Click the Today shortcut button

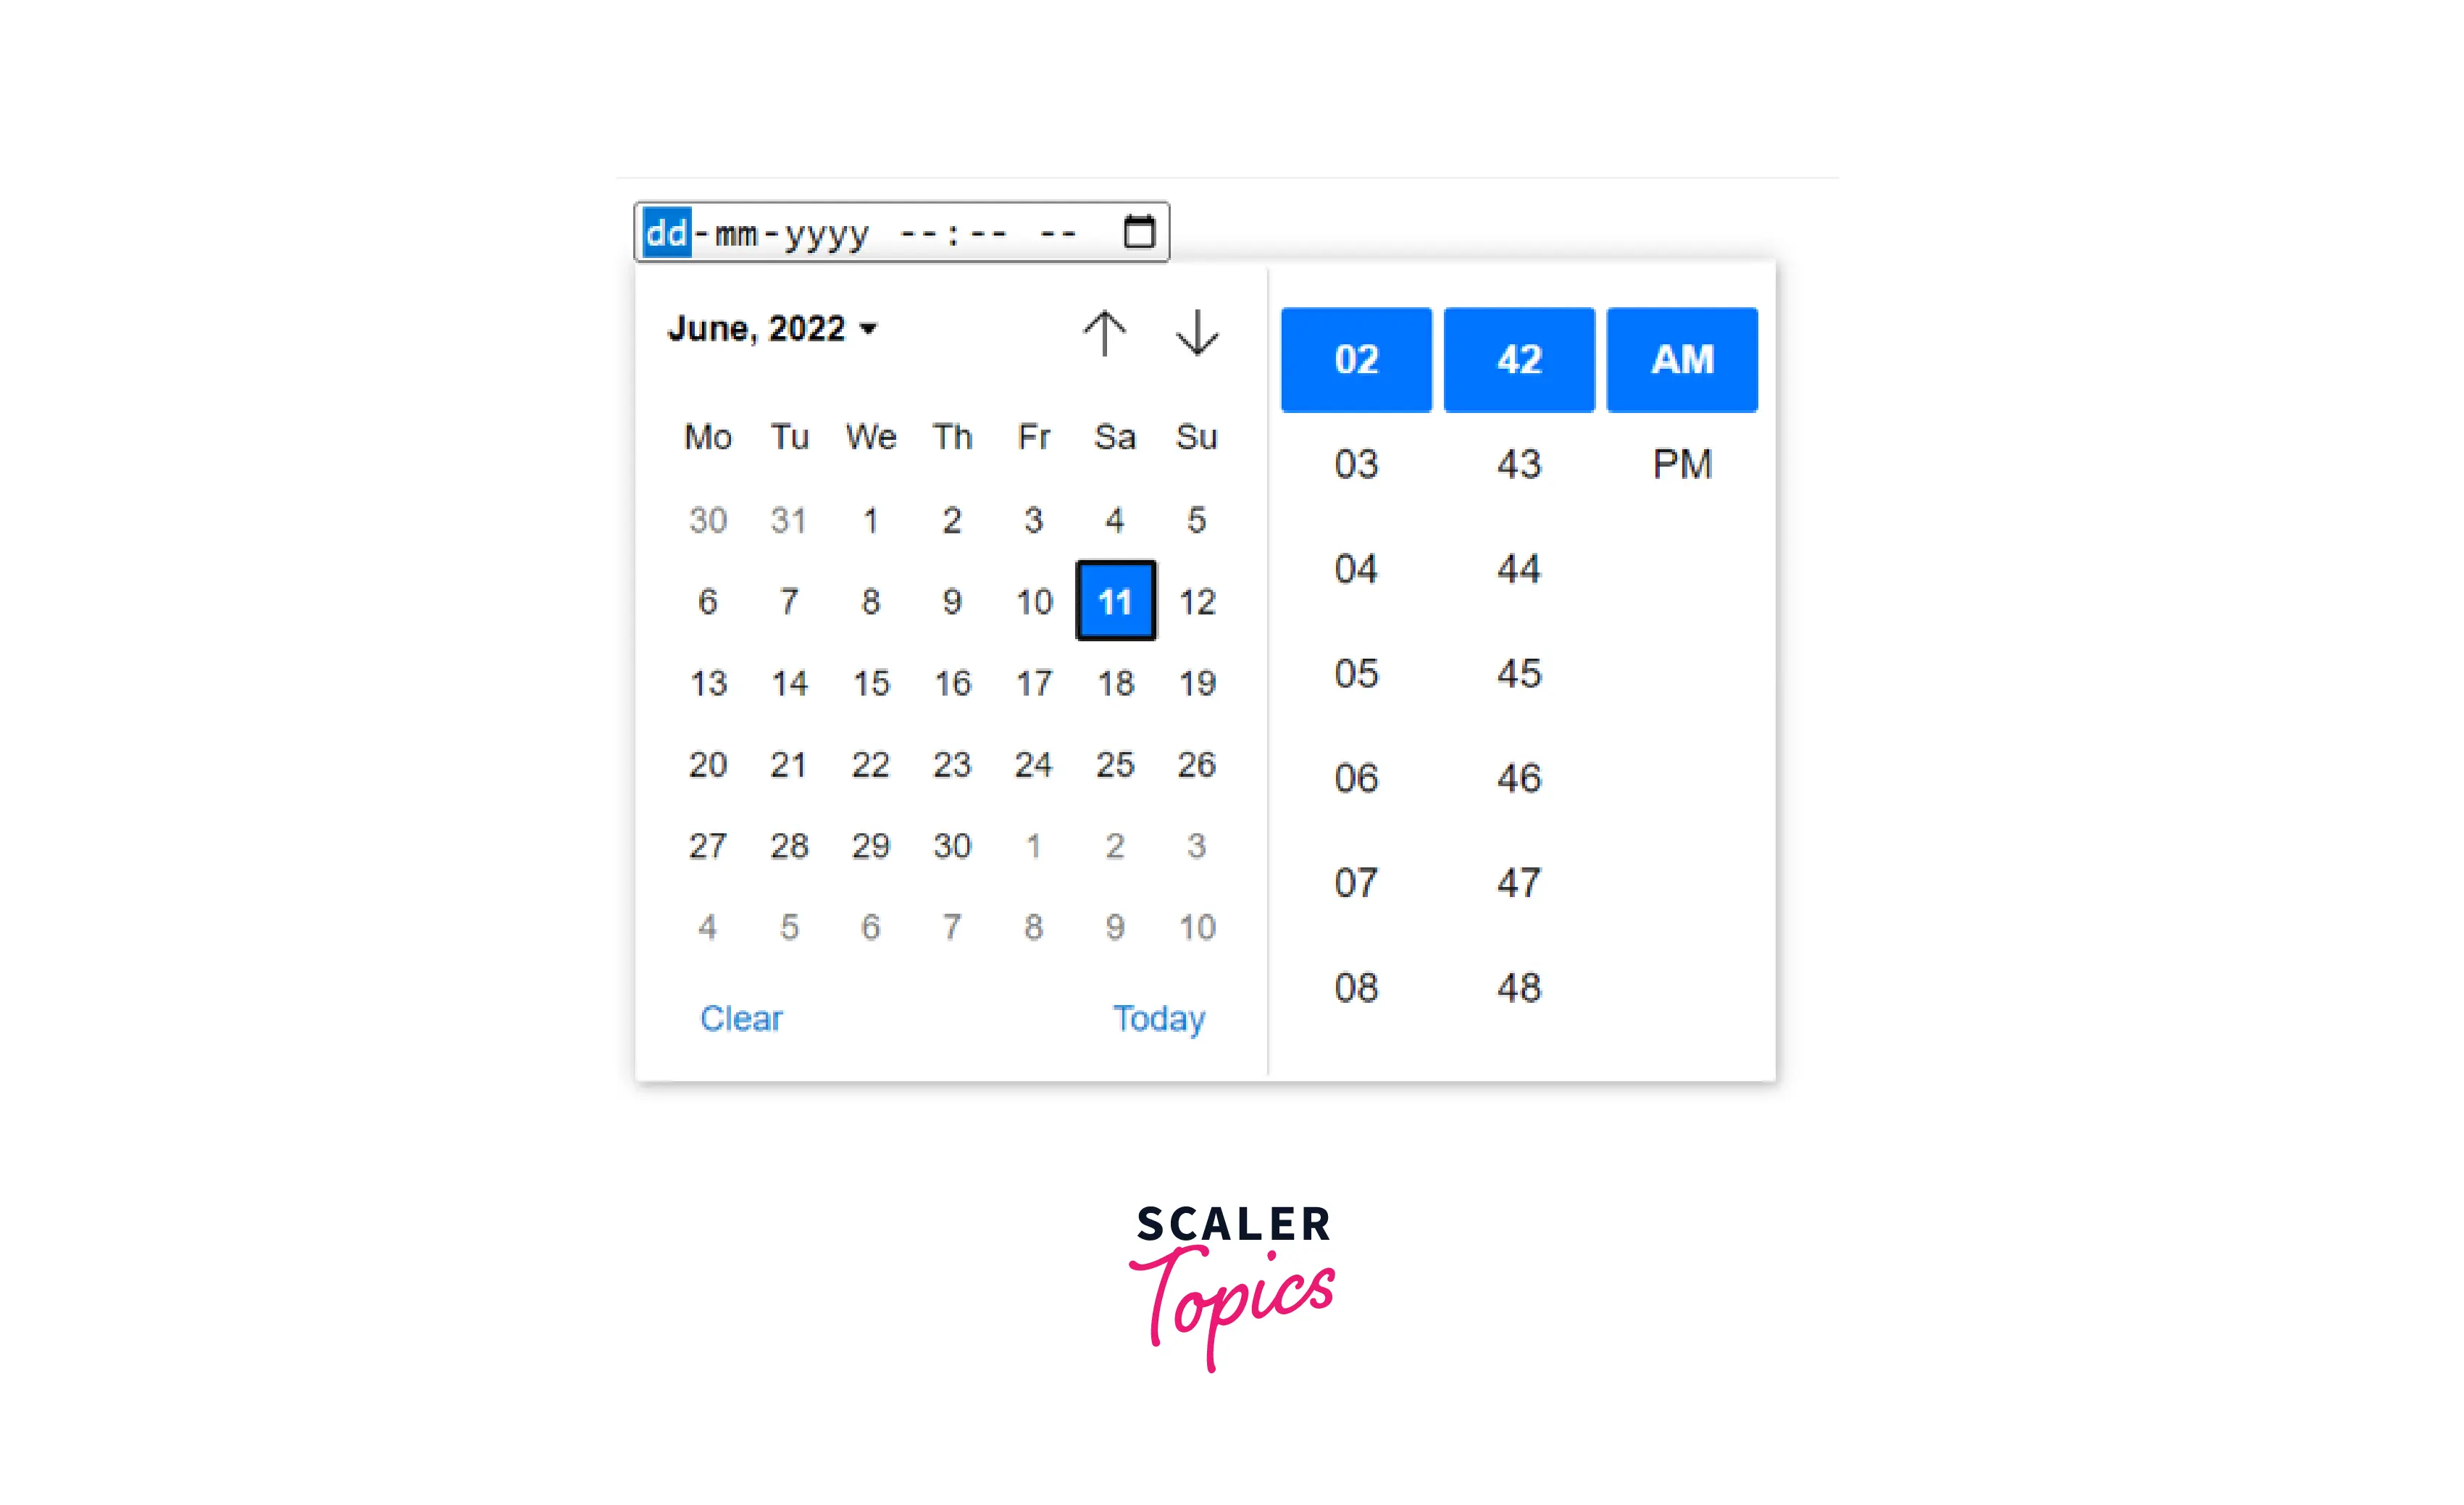[1161, 1017]
